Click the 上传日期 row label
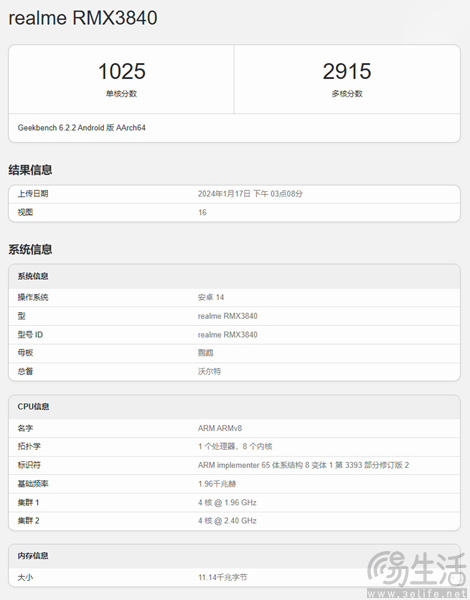Viewport: 470px width, 600px height. (33, 194)
